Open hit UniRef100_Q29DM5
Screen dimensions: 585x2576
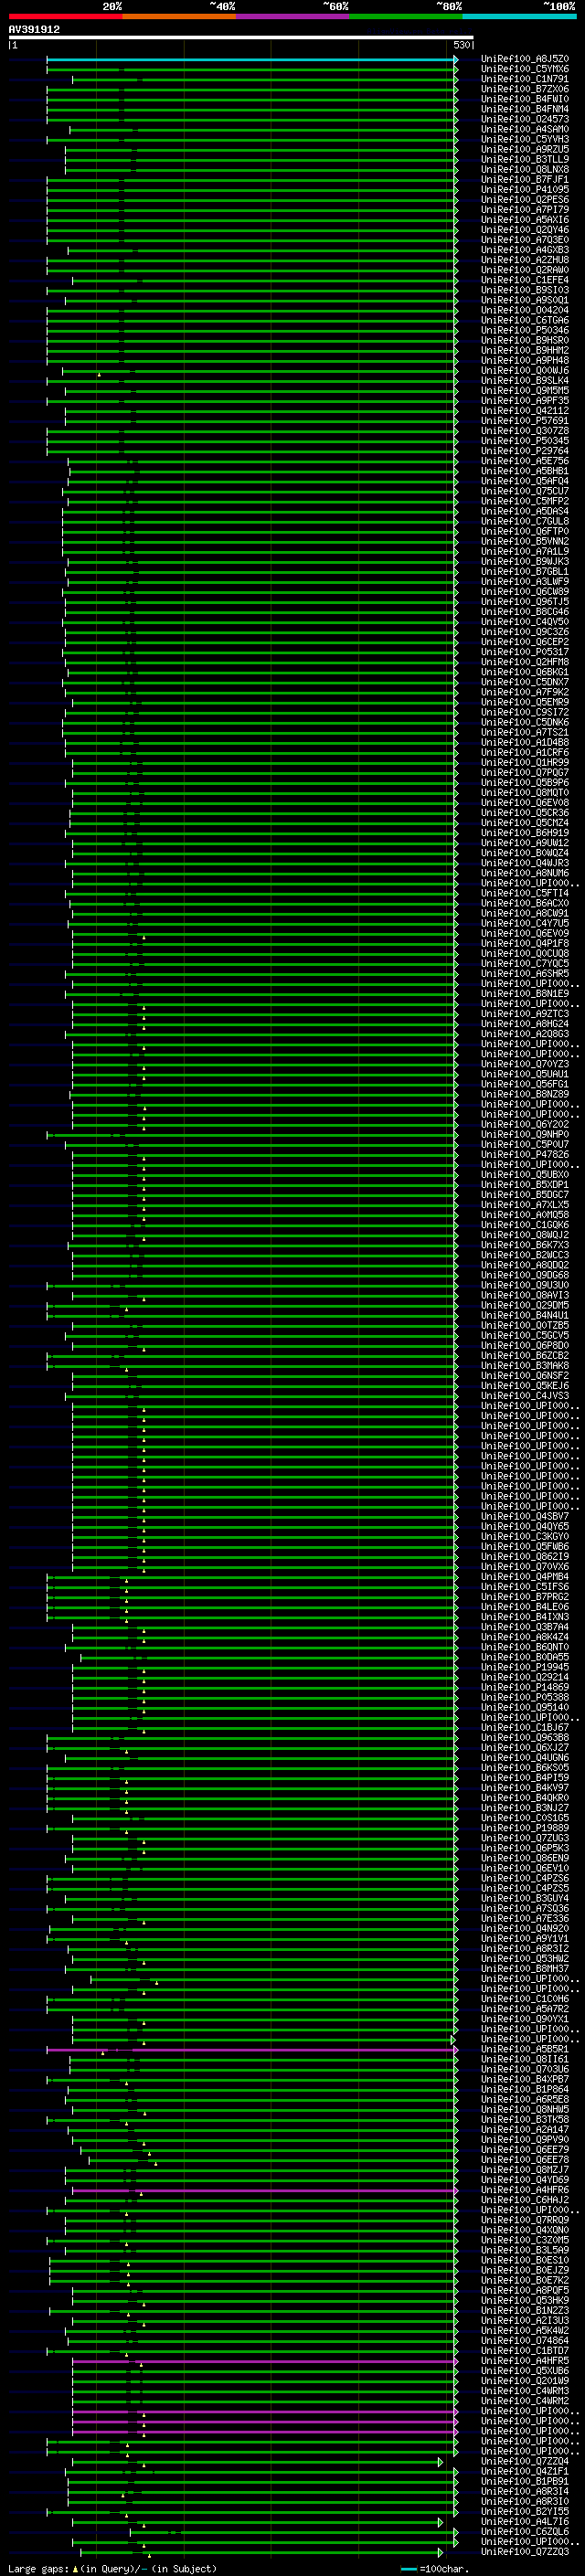click(525, 1305)
